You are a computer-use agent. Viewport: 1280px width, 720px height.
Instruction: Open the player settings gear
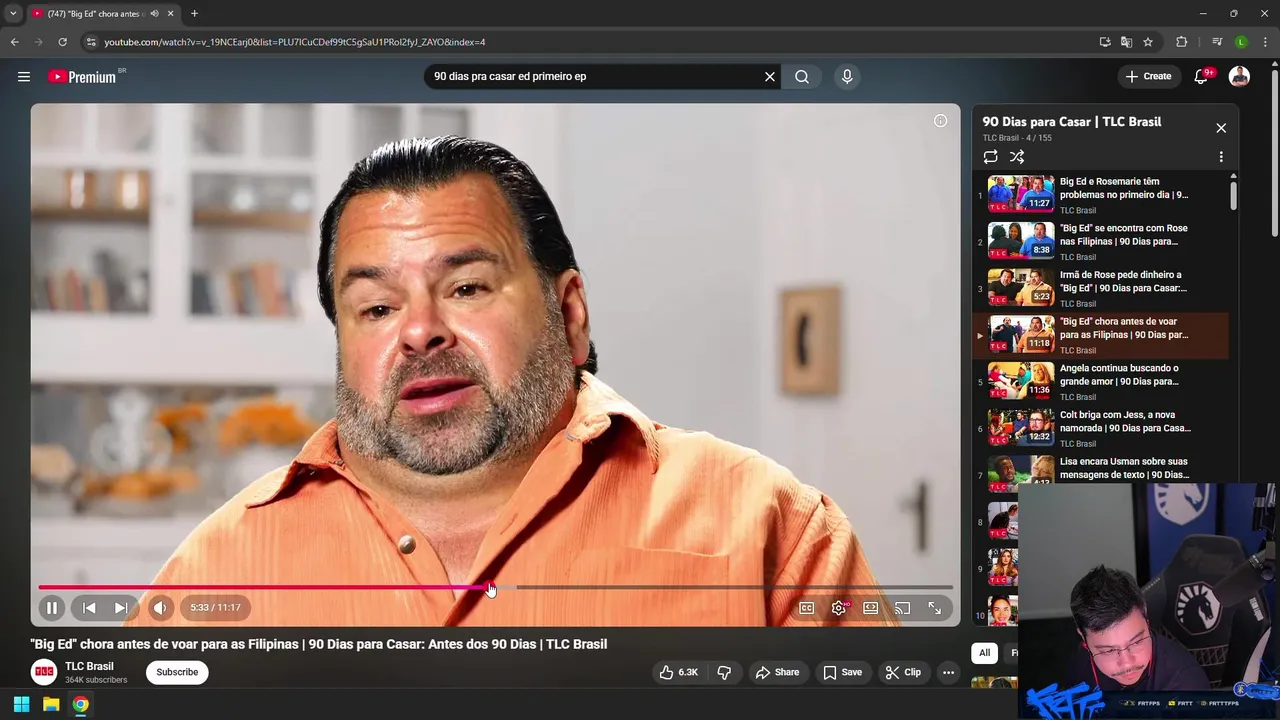click(x=839, y=608)
